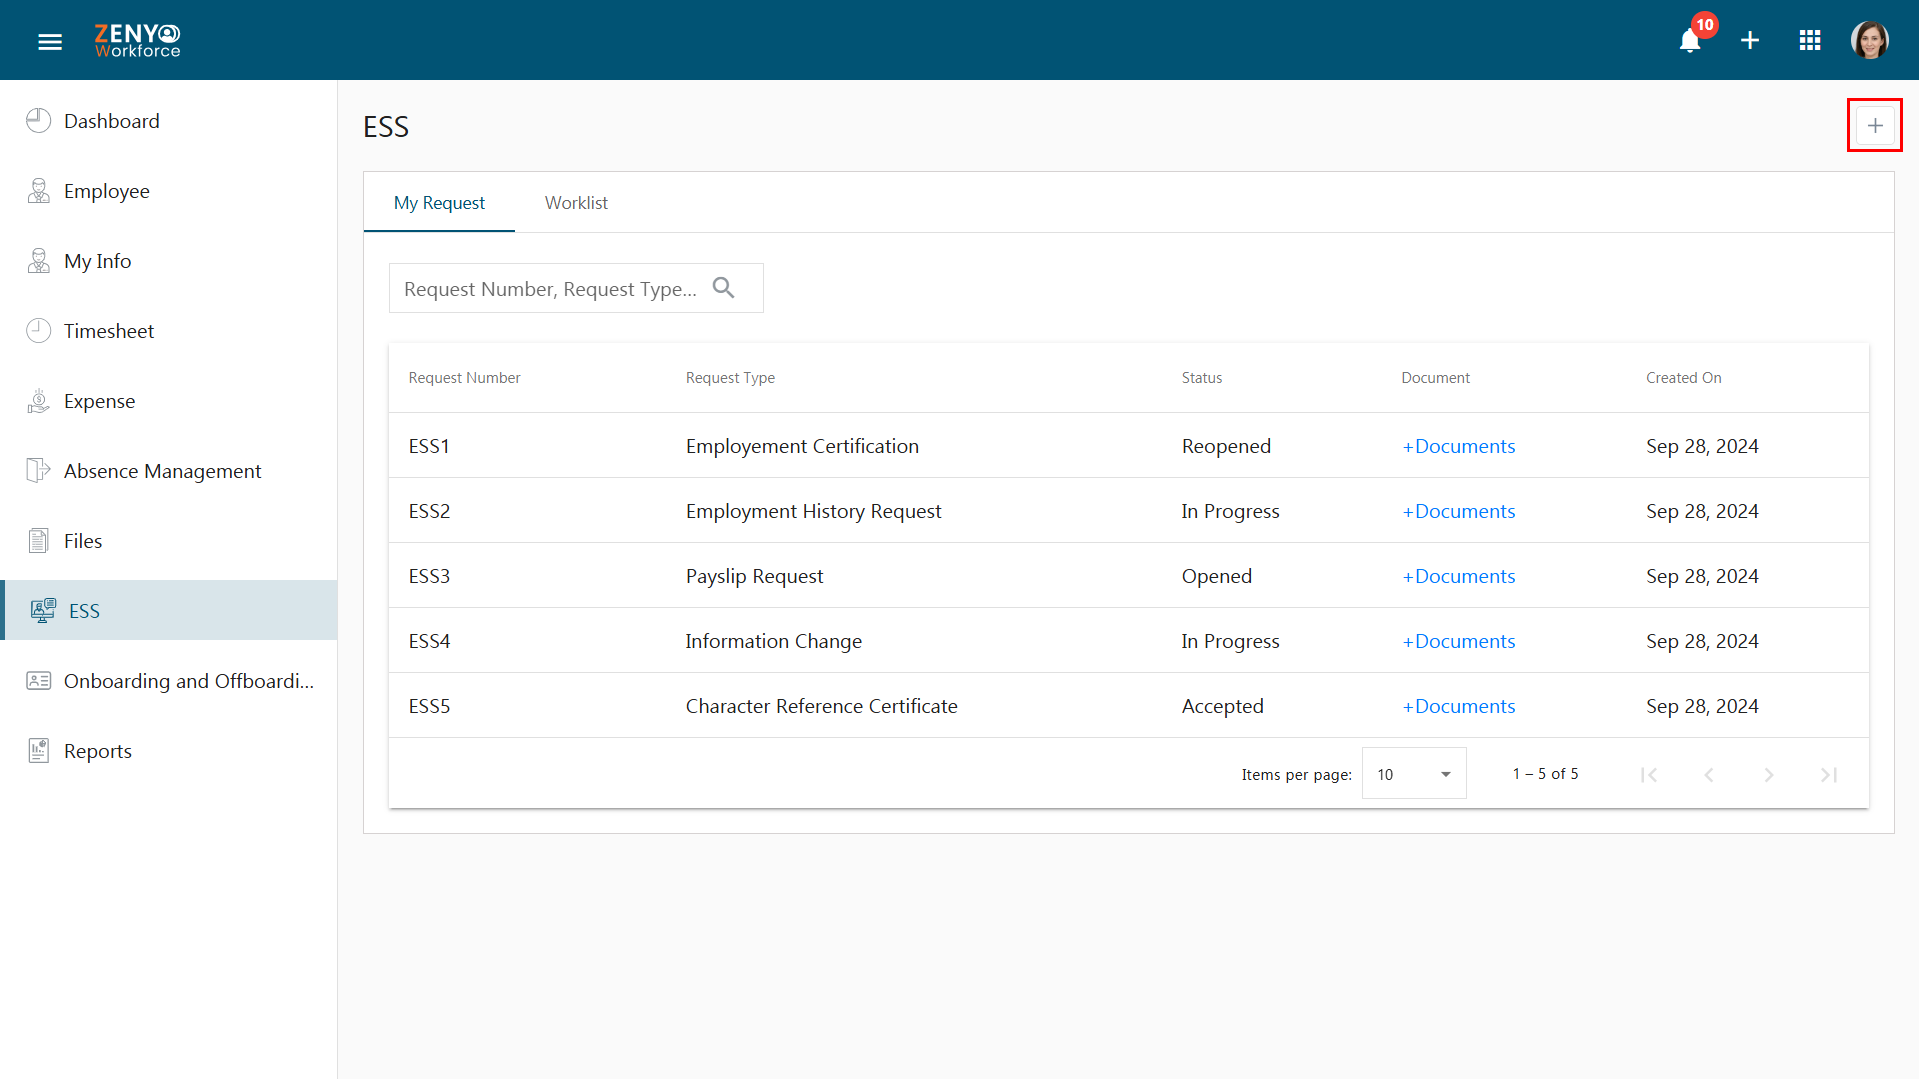
Task: Open the items per page dropdown
Action: click(1414, 774)
